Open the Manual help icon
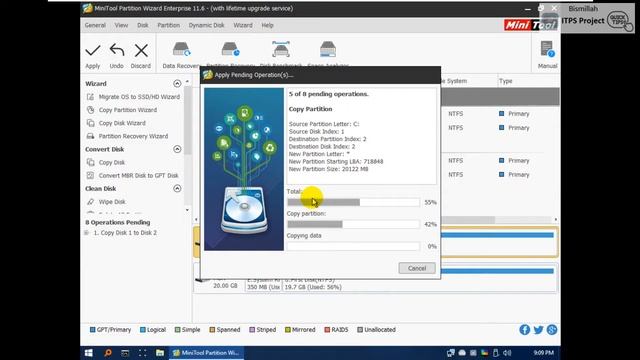Viewport: 640px width, 360px height. click(x=547, y=49)
